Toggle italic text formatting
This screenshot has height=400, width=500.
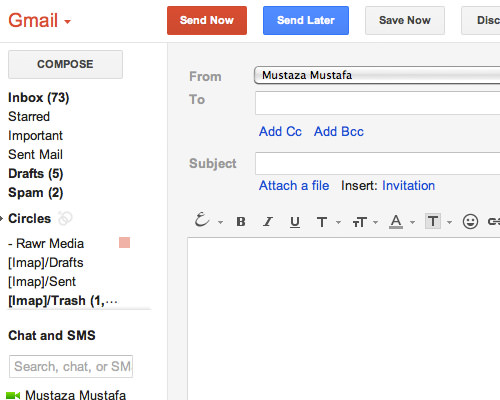click(268, 222)
